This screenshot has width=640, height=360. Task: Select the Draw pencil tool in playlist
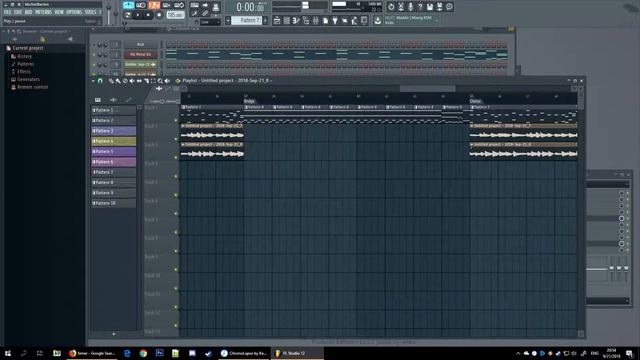(111, 81)
